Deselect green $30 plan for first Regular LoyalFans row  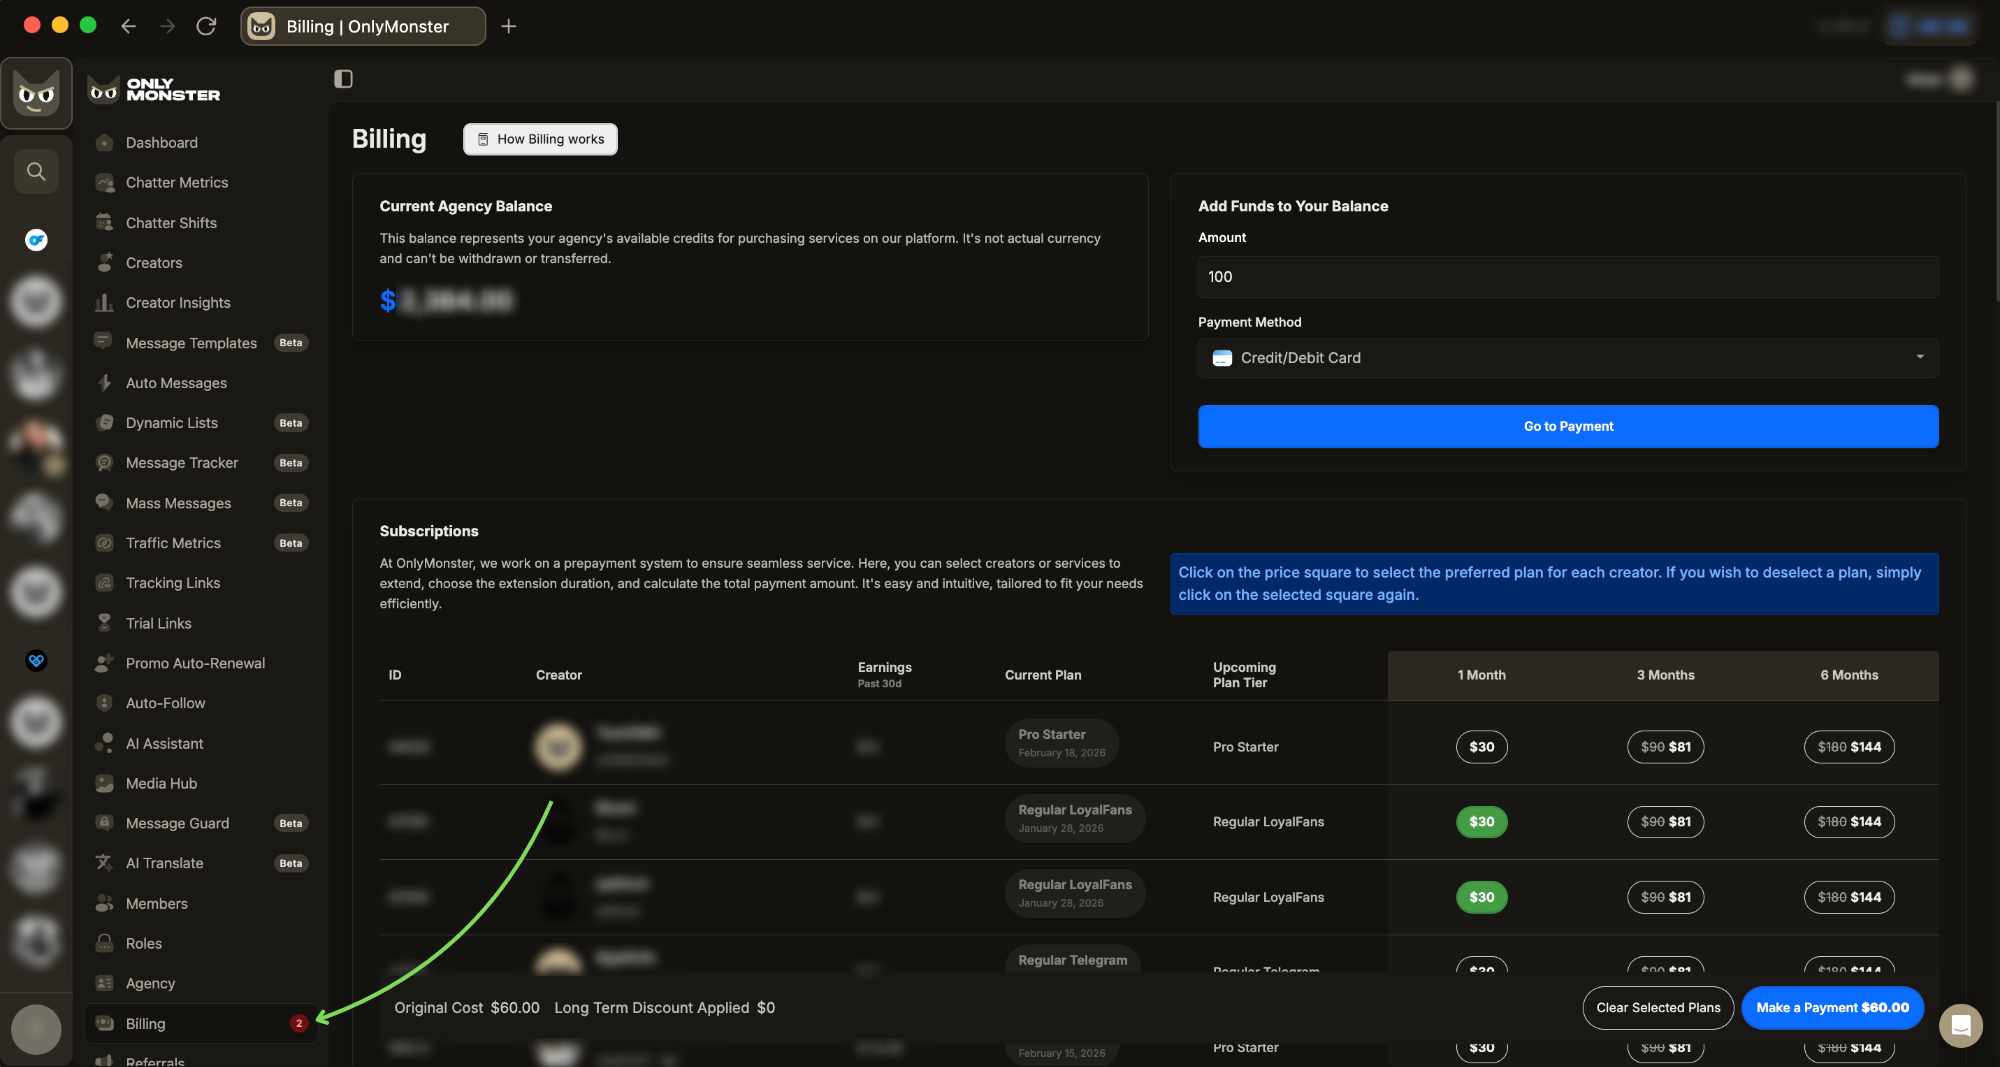pyautogui.click(x=1481, y=822)
